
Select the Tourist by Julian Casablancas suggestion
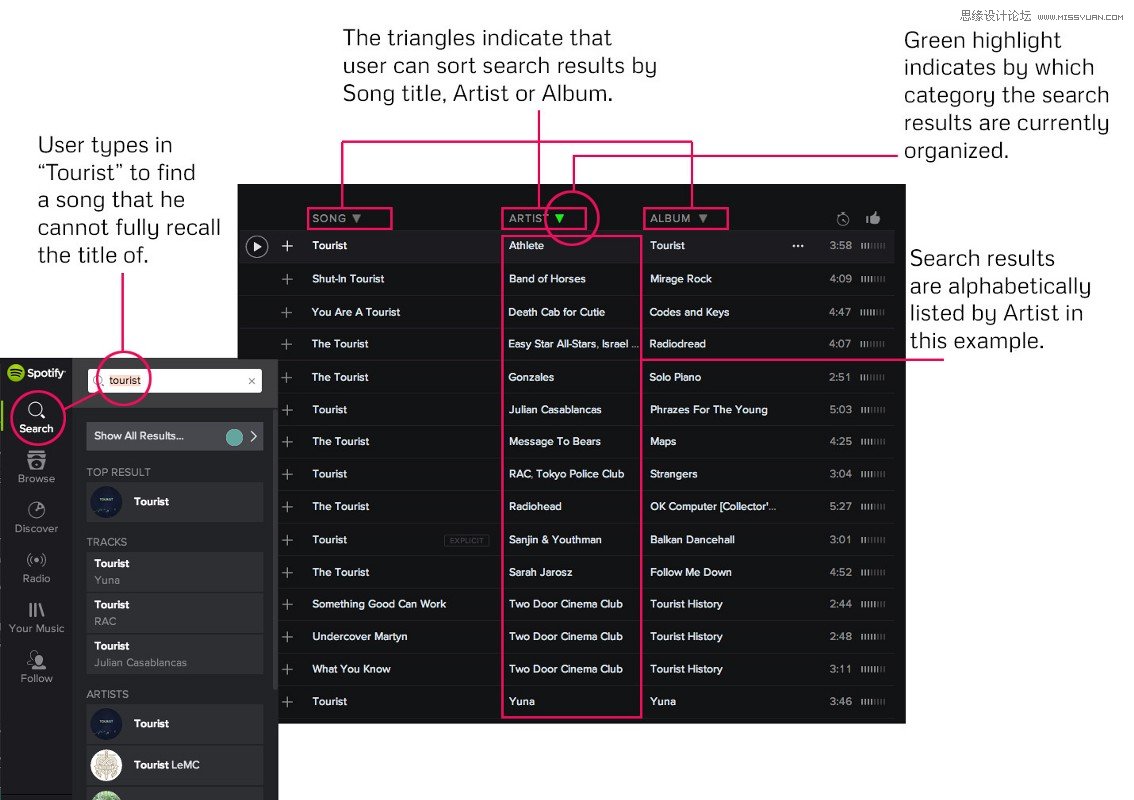click(x=174, y=654)
